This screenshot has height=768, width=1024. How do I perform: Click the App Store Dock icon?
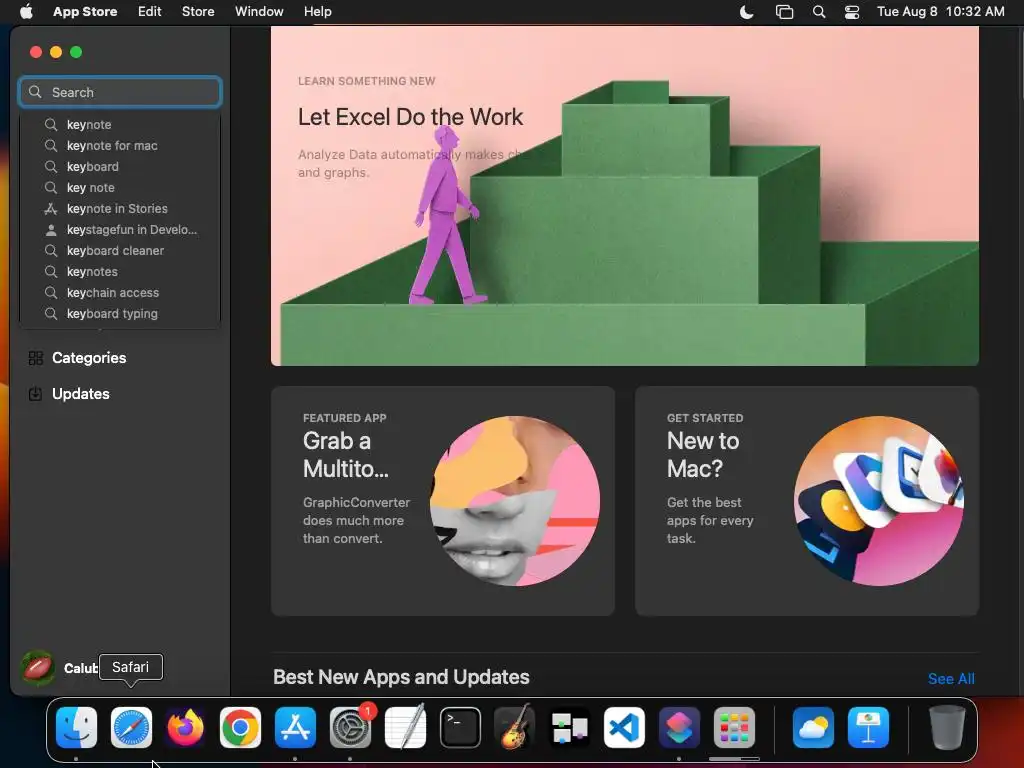point(295,727)
